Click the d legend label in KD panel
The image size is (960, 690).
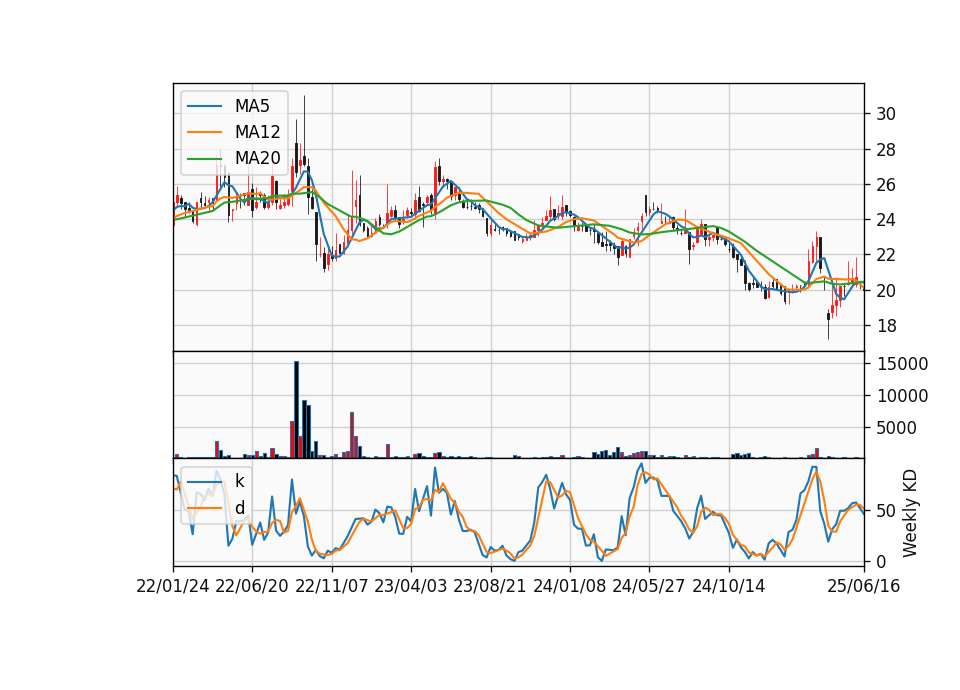240,508
